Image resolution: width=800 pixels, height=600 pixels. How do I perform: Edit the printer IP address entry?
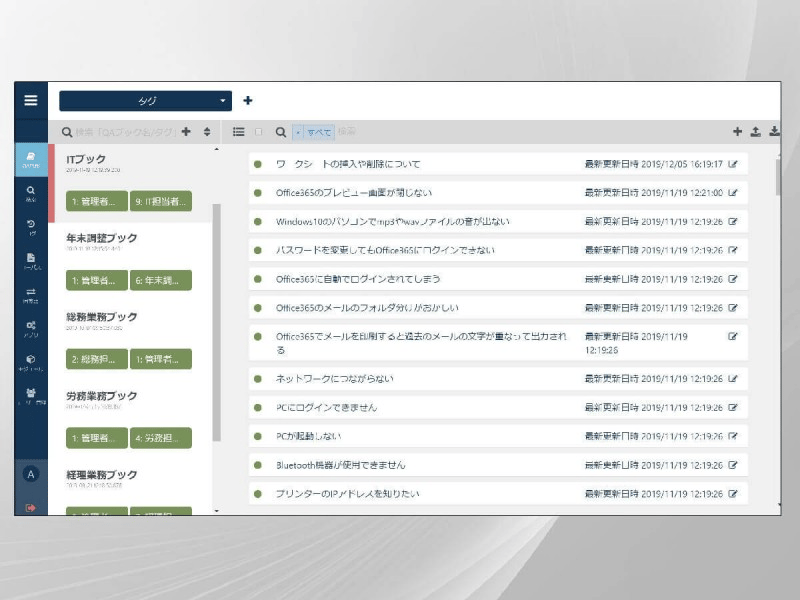click(x=733, y=493)
